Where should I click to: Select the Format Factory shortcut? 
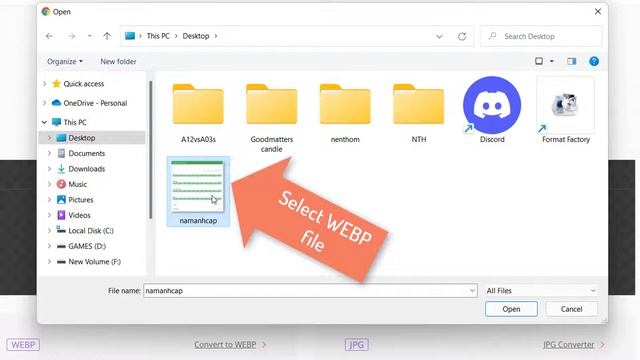tap(566, 110)
